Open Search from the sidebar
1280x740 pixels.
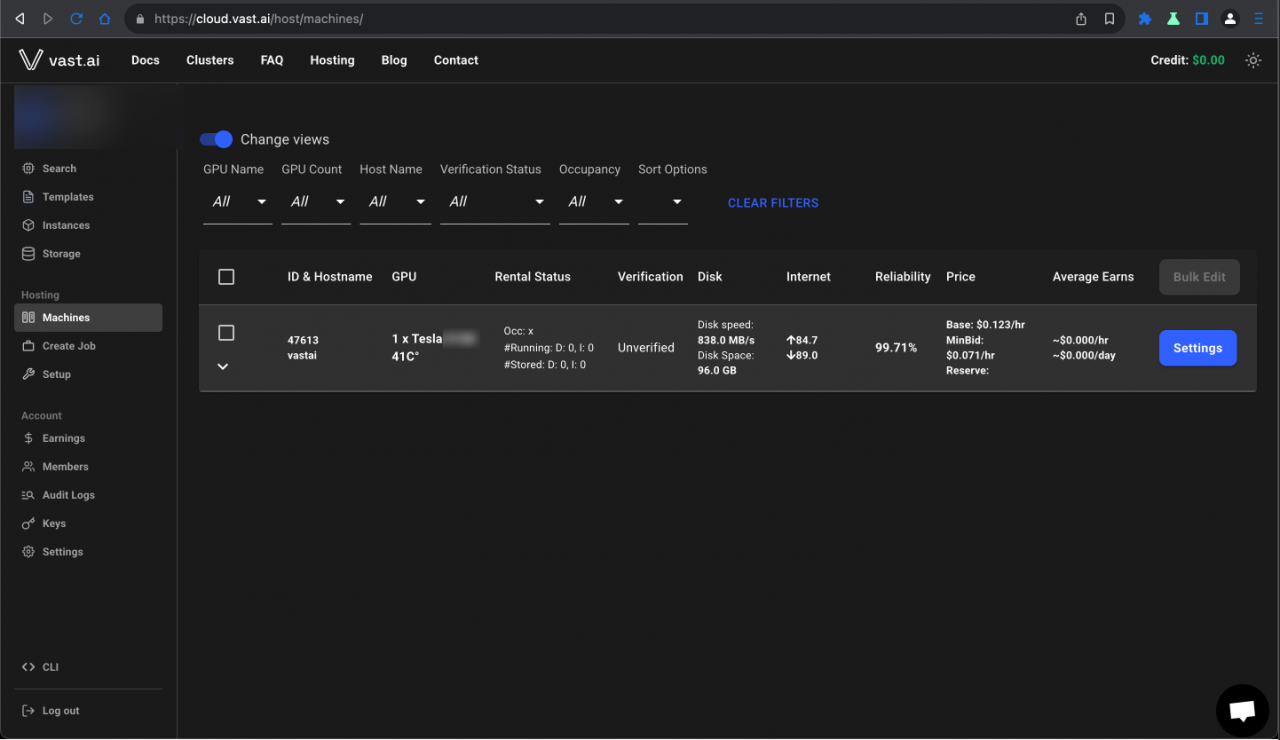[x=59, y=169]
